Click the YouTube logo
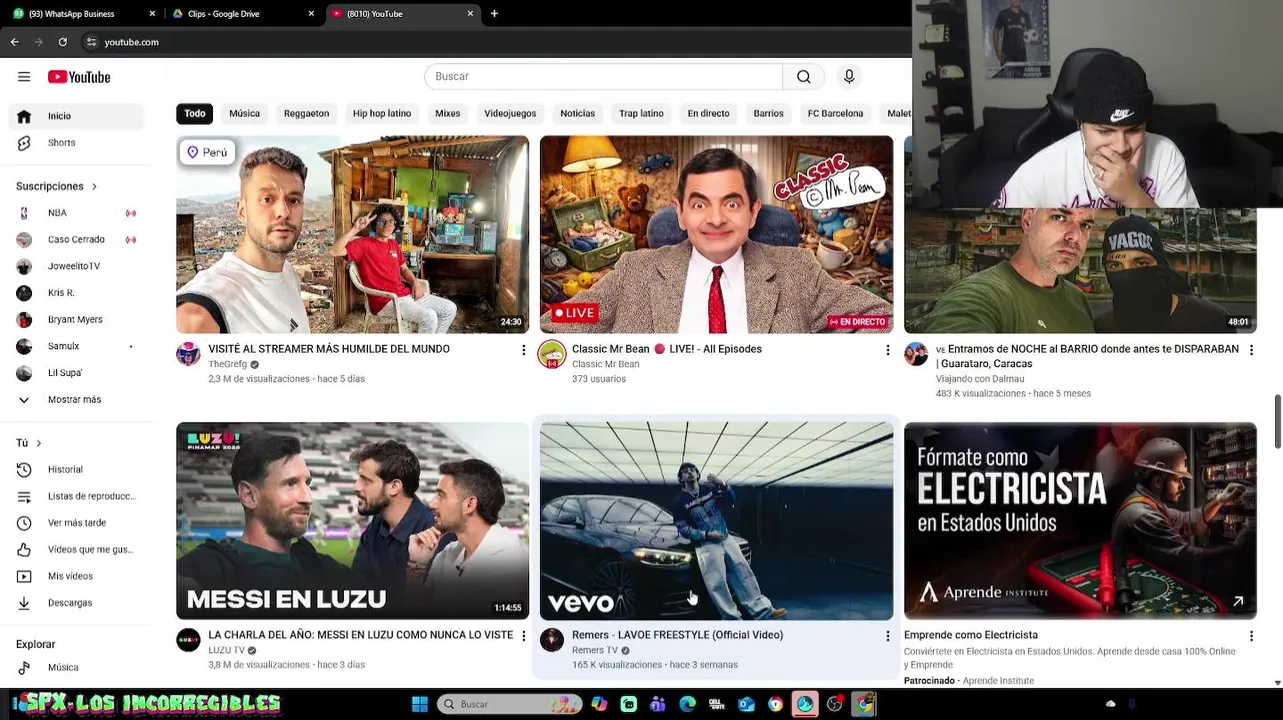The height and width of the screenshot is (720, 1283). [x=79, y=77]
